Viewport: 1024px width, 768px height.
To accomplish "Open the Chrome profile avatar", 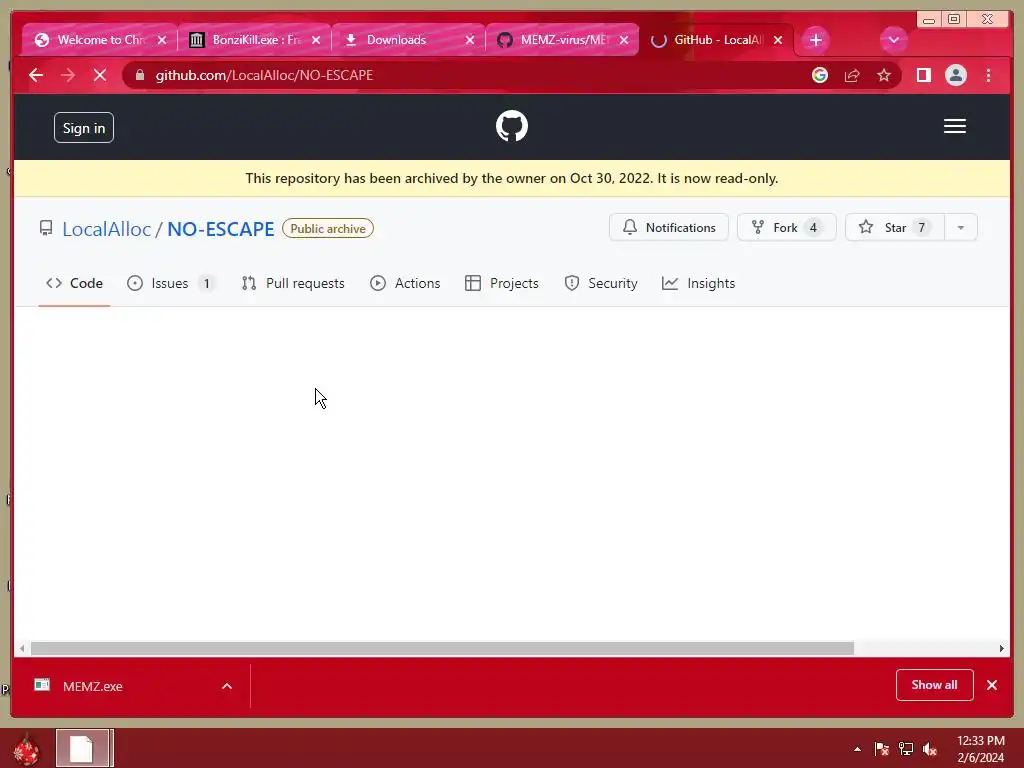I will tap(955, 75).
